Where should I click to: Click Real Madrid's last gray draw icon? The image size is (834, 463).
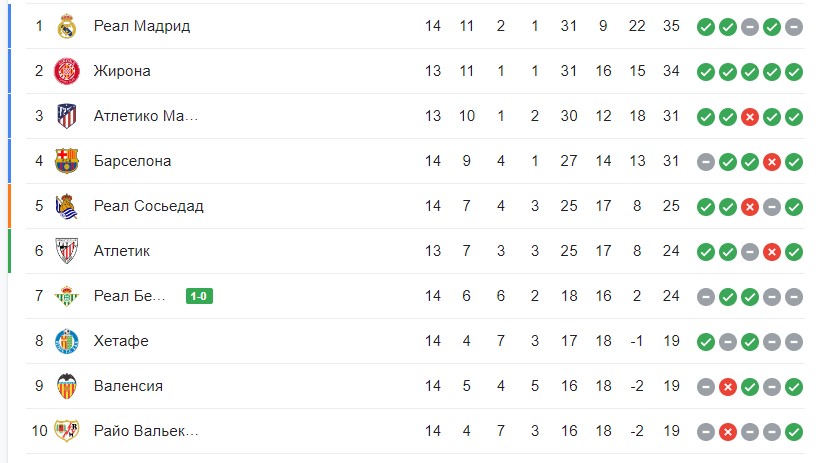(794, 27)
